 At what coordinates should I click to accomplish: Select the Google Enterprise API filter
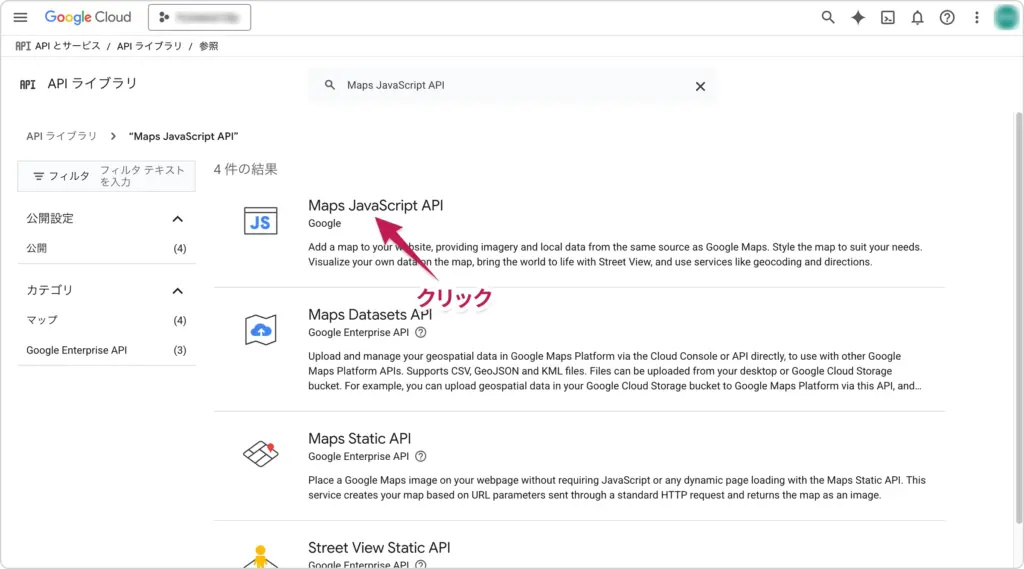(x=106, y=350)
